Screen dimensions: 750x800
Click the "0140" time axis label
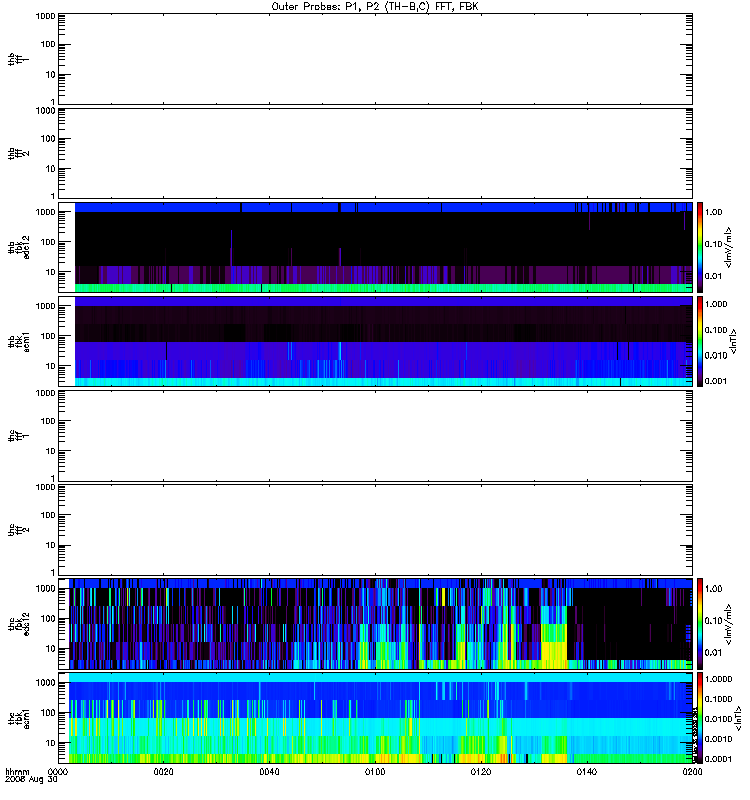pos(587,772)
